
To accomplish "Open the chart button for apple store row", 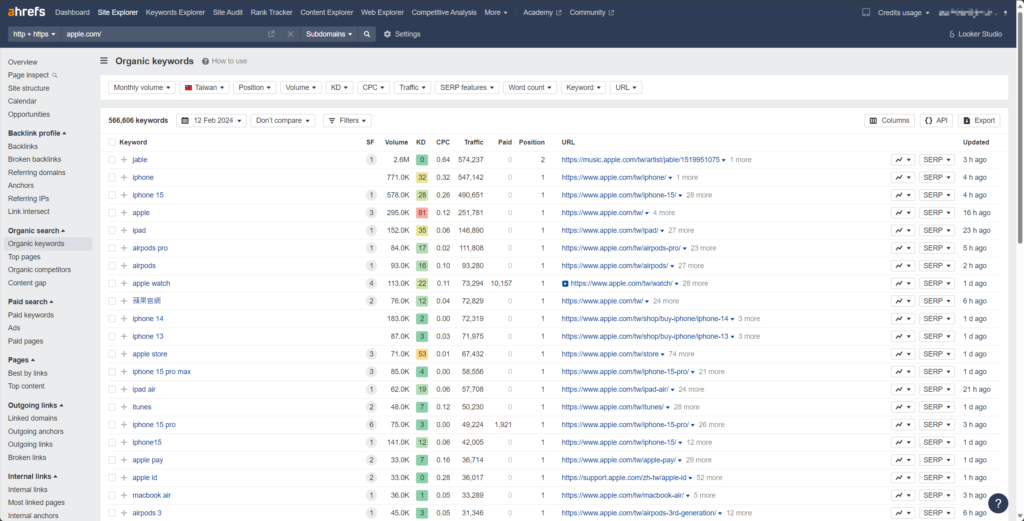I will click(x=903, y=354).
